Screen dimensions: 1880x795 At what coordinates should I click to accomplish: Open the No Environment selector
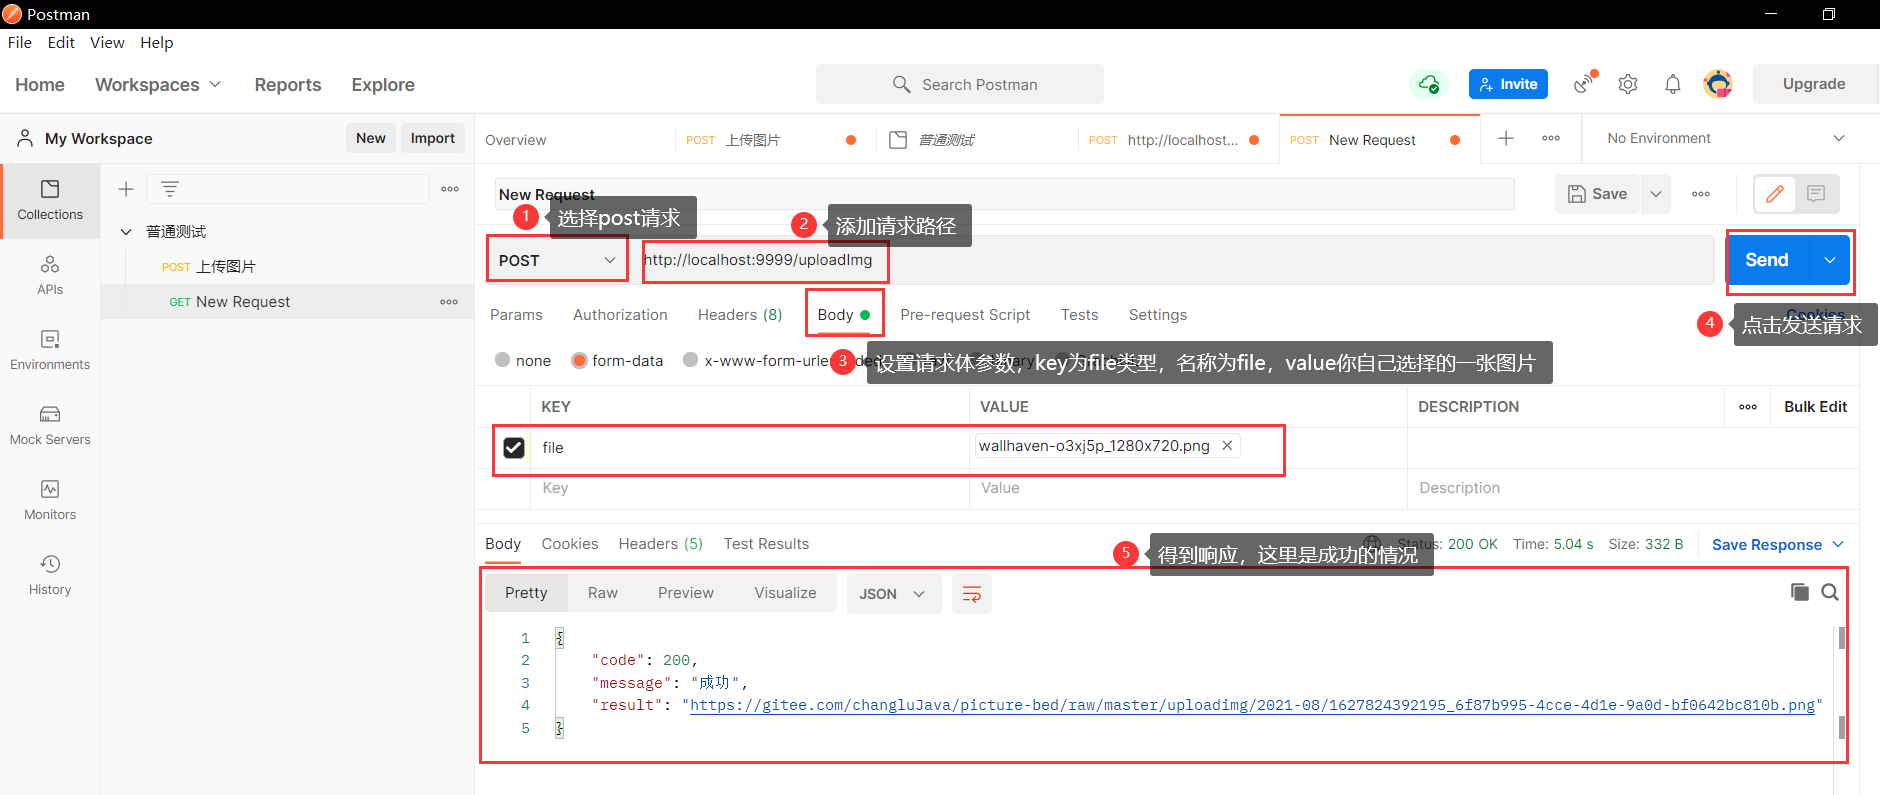(1725, 138)
